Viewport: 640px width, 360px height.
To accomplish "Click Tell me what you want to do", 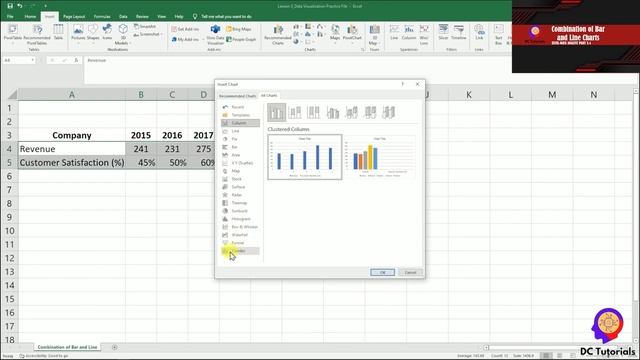I will (222, 16).
